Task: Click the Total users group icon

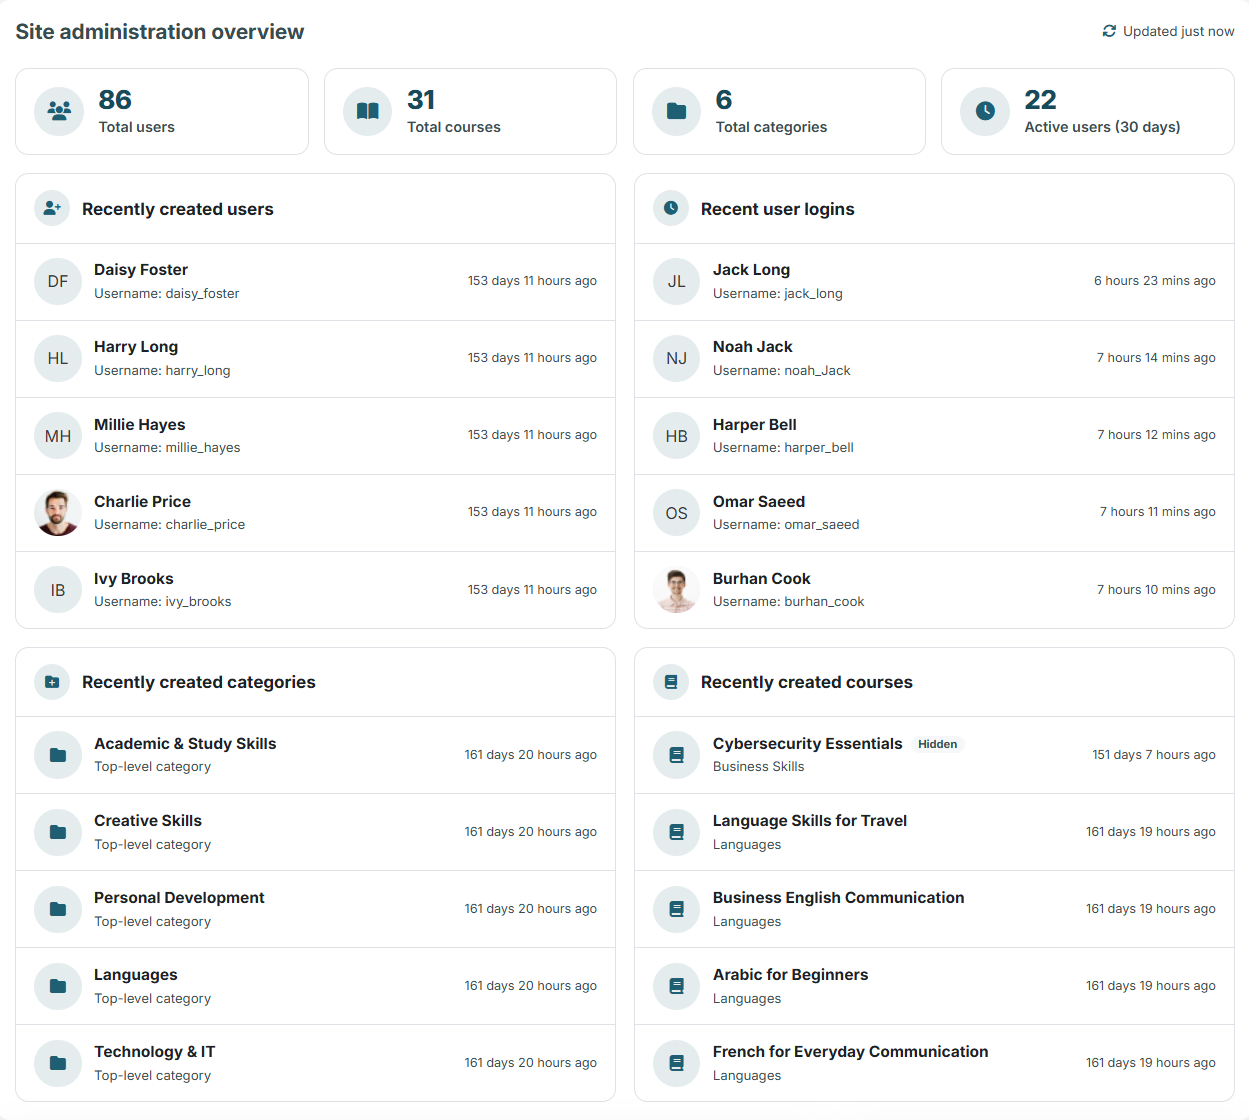Action: click(x=59, y=111)
